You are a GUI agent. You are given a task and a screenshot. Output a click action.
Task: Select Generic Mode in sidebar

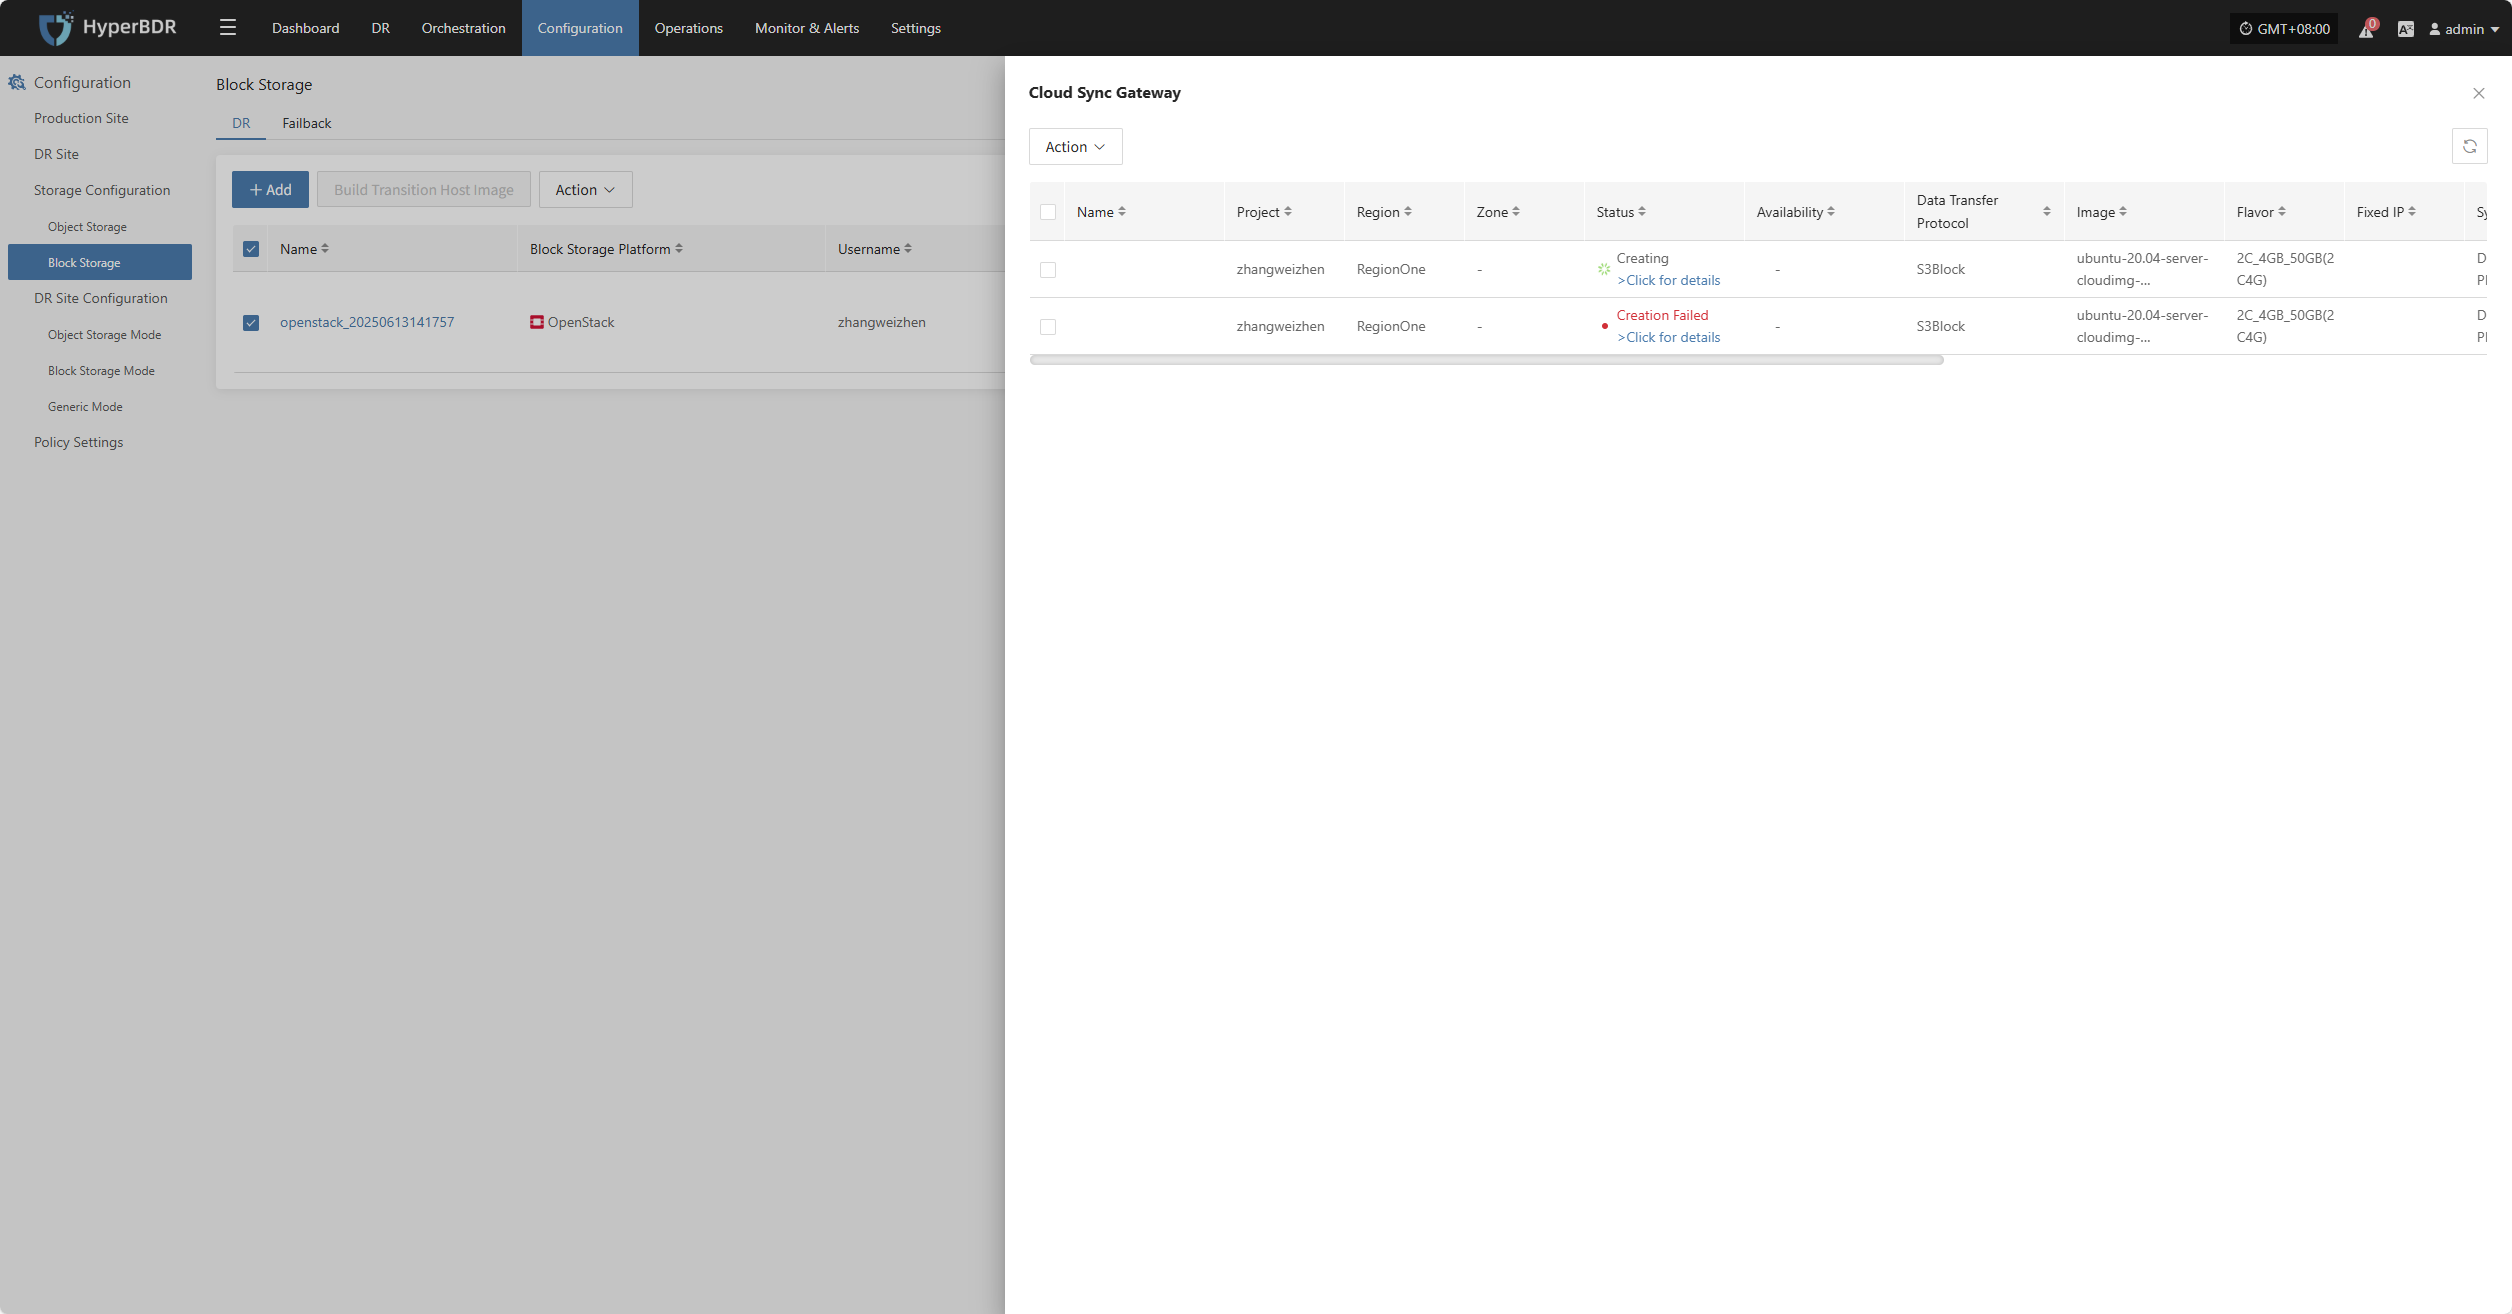coord(85,407)
